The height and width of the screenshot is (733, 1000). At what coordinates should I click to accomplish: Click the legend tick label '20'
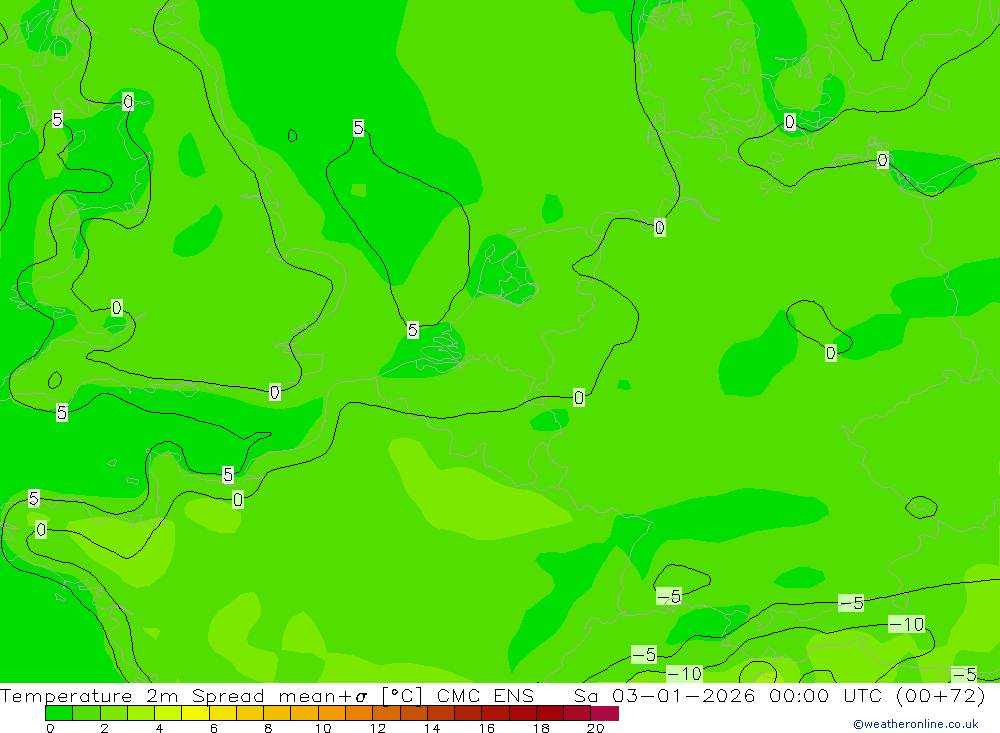596,728
